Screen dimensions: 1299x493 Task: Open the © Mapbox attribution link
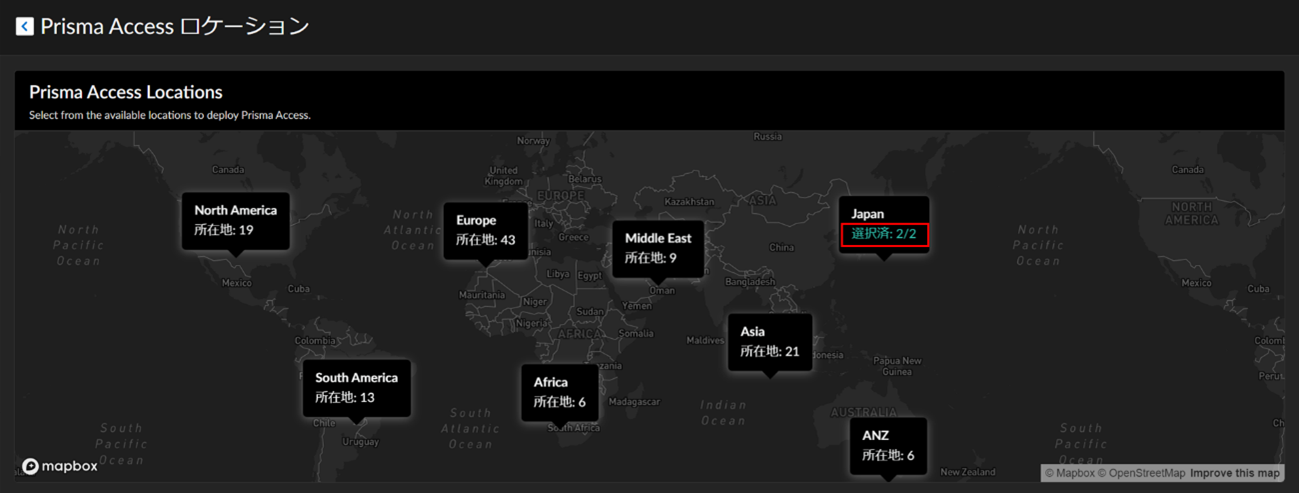click(x=1069, y=473)
